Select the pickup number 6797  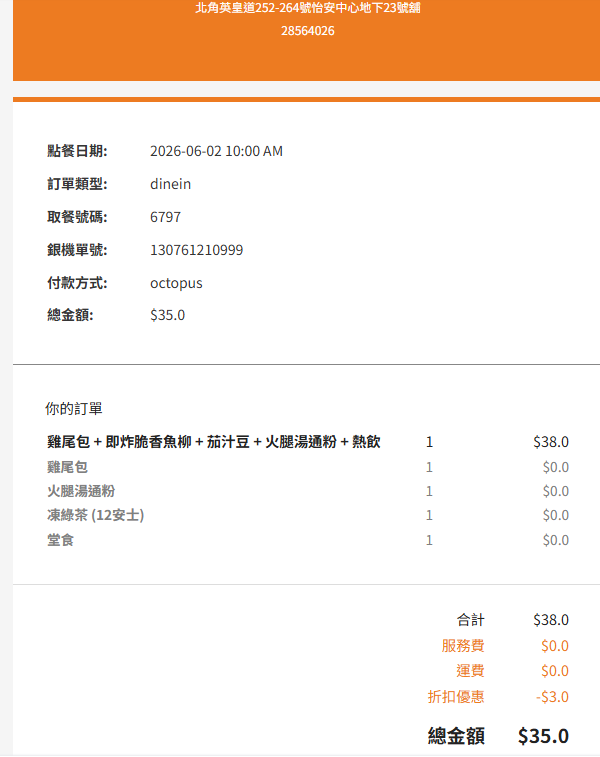click(165, 217)
